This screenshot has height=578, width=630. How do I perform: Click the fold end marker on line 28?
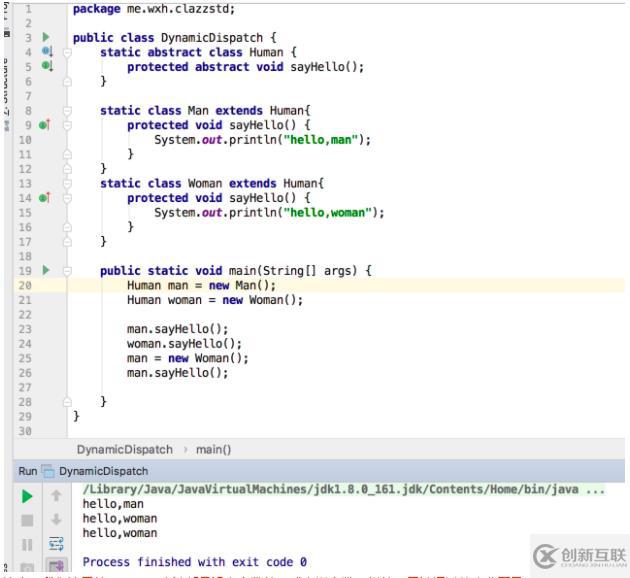(68, 402)
